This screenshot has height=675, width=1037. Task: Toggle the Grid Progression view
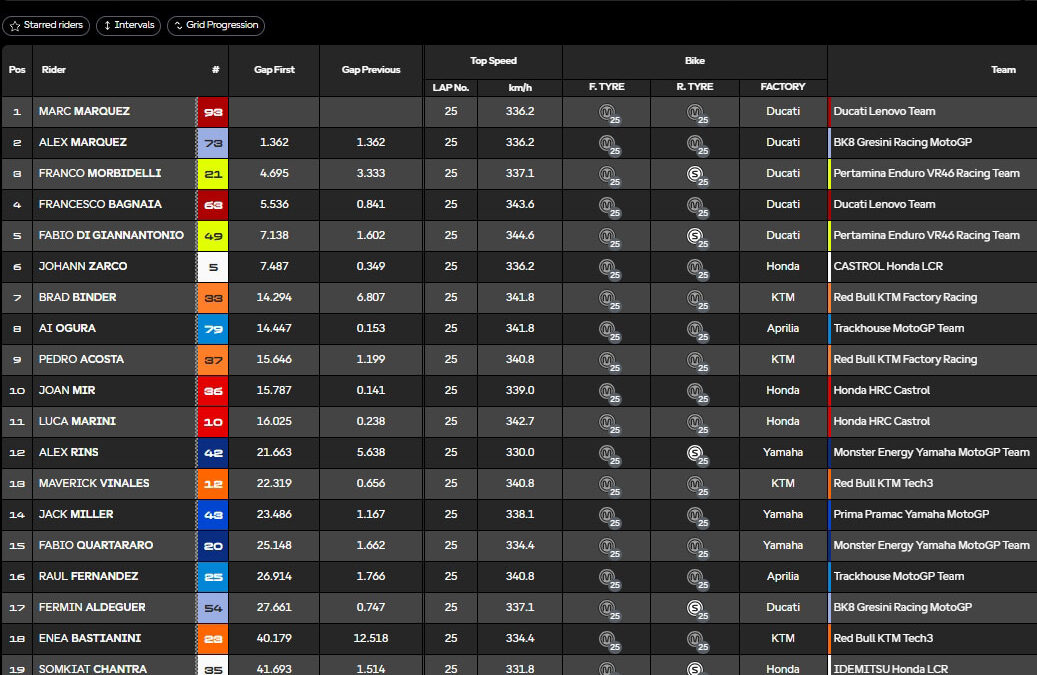tap(216, 26)
